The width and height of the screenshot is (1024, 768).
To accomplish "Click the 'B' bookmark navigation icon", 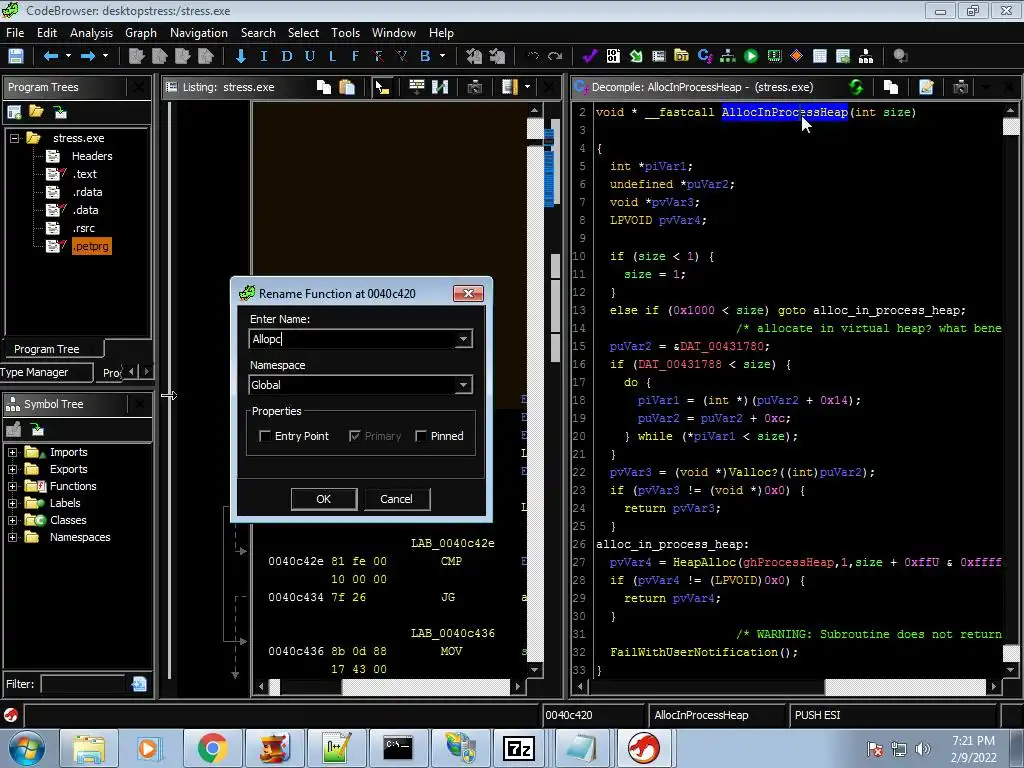I will 425,56.
